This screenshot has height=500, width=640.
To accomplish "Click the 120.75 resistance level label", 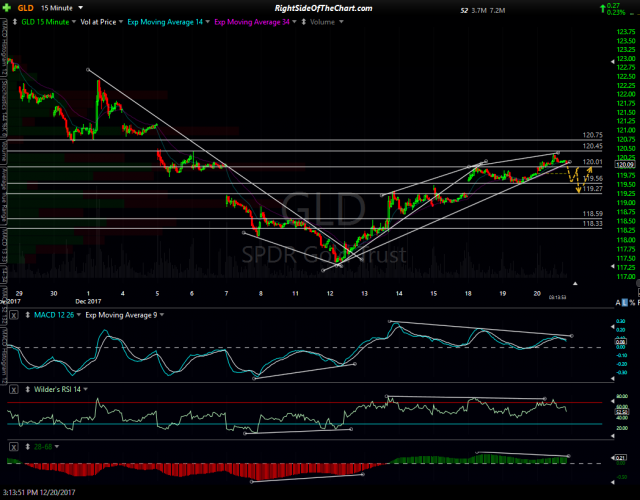I will (x=593, y=135).
